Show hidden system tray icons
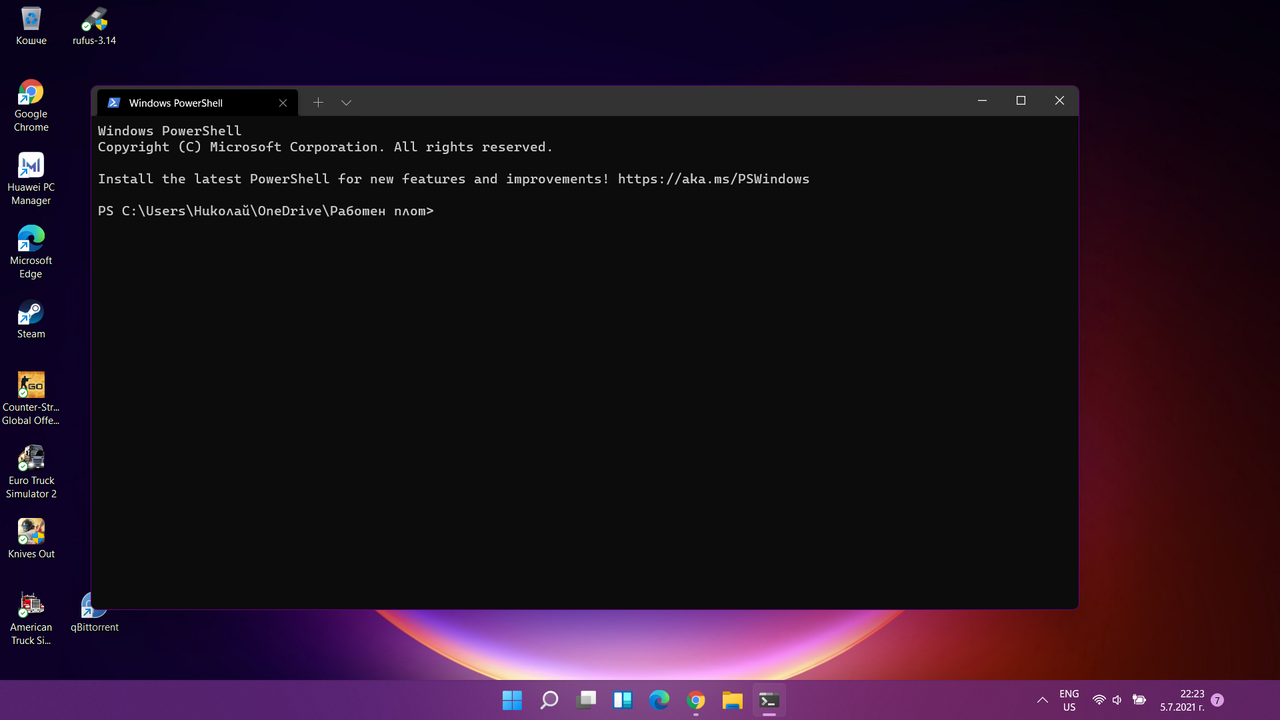Screen dimensions: 1280x720 coord(1042,700)
